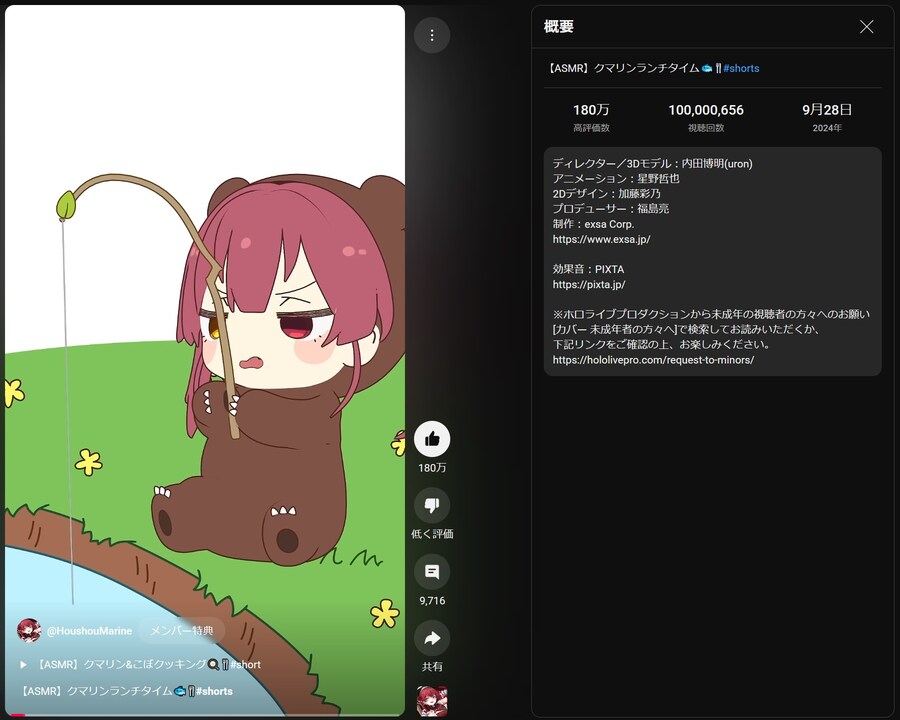Click the #shorts hashtag in video overlay title
Screen dimensions: 900x720
[x=214, y=691]
